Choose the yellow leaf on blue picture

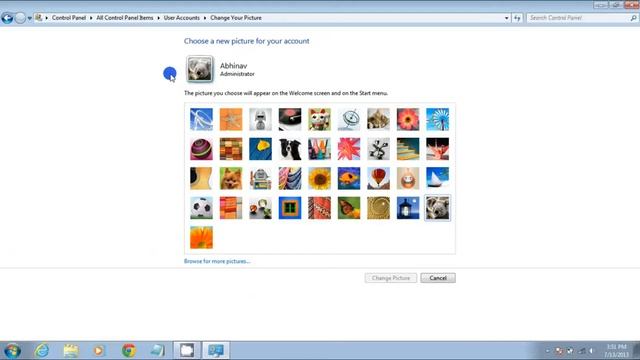click(x=260, y=149)
